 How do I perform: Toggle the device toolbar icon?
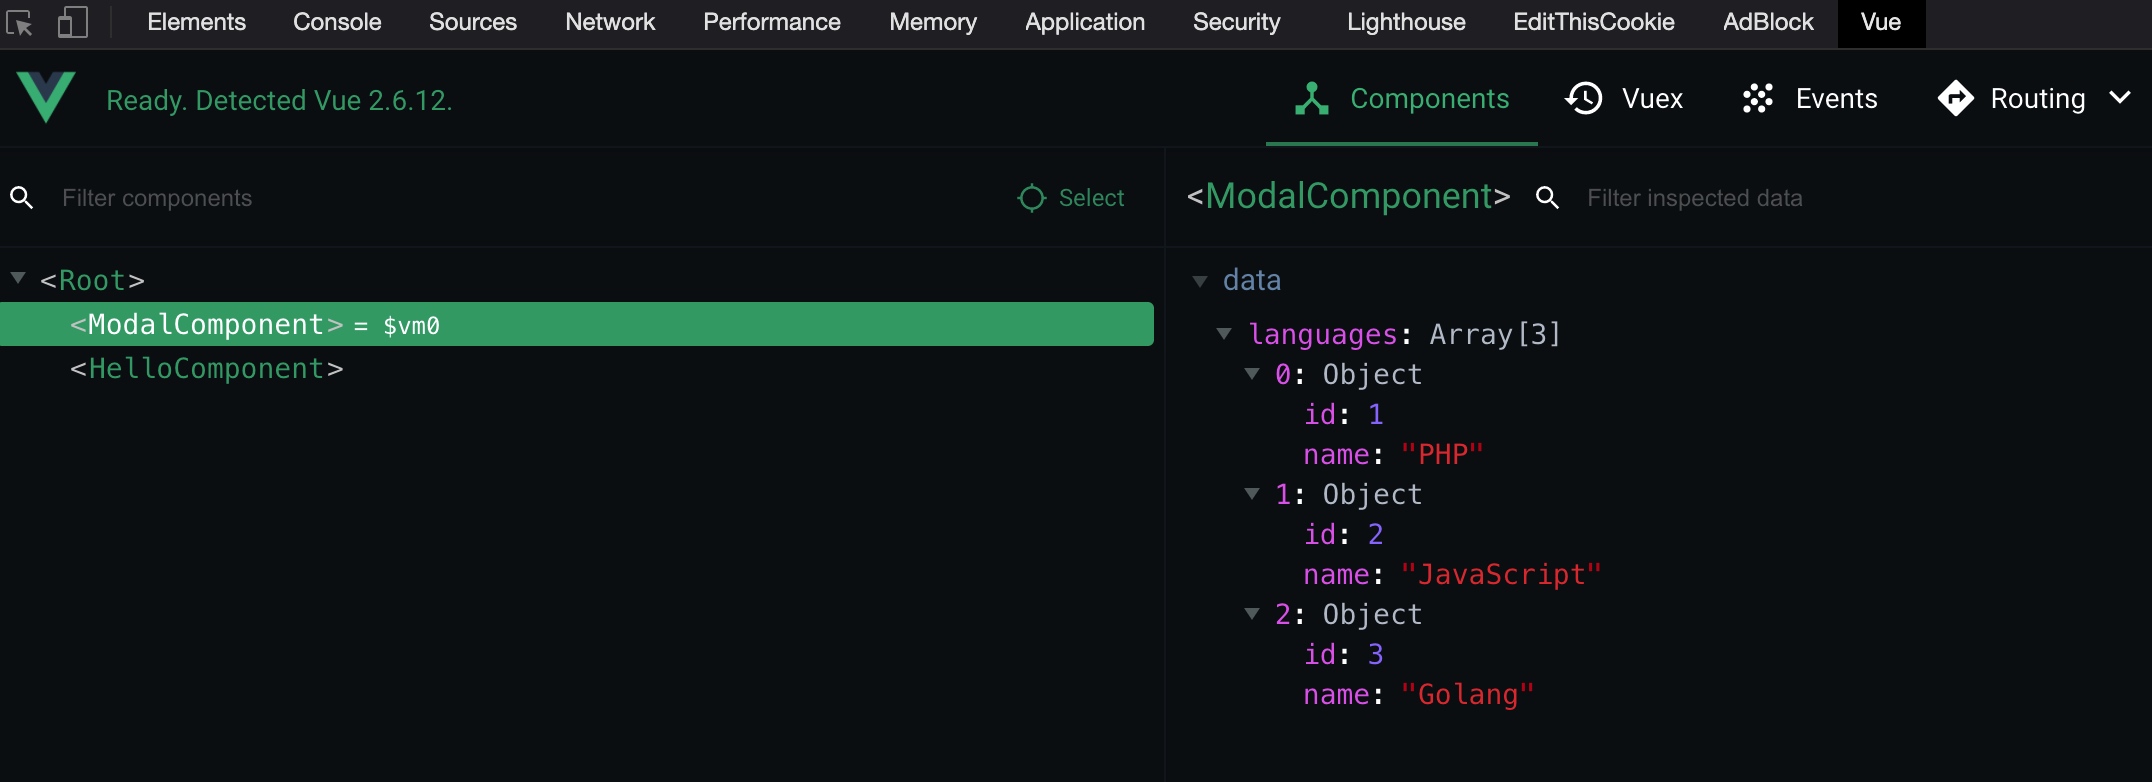(x=72, y=22)
